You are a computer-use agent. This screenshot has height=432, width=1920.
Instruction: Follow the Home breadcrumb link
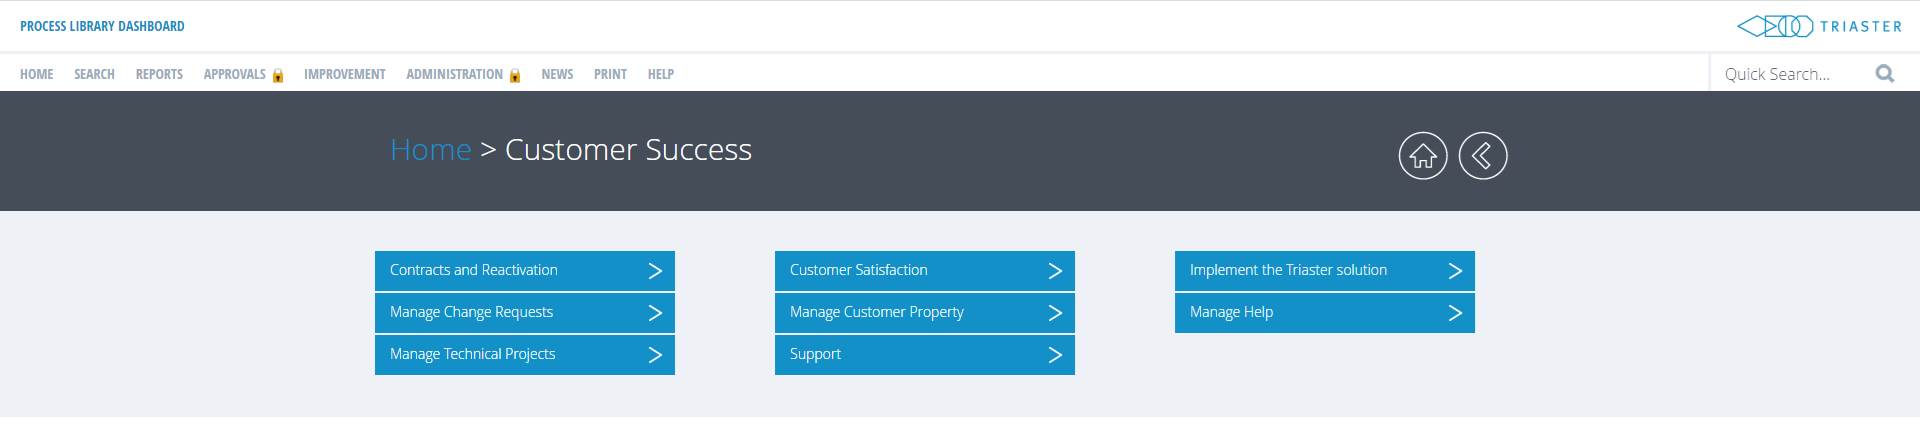pos(430,150)
